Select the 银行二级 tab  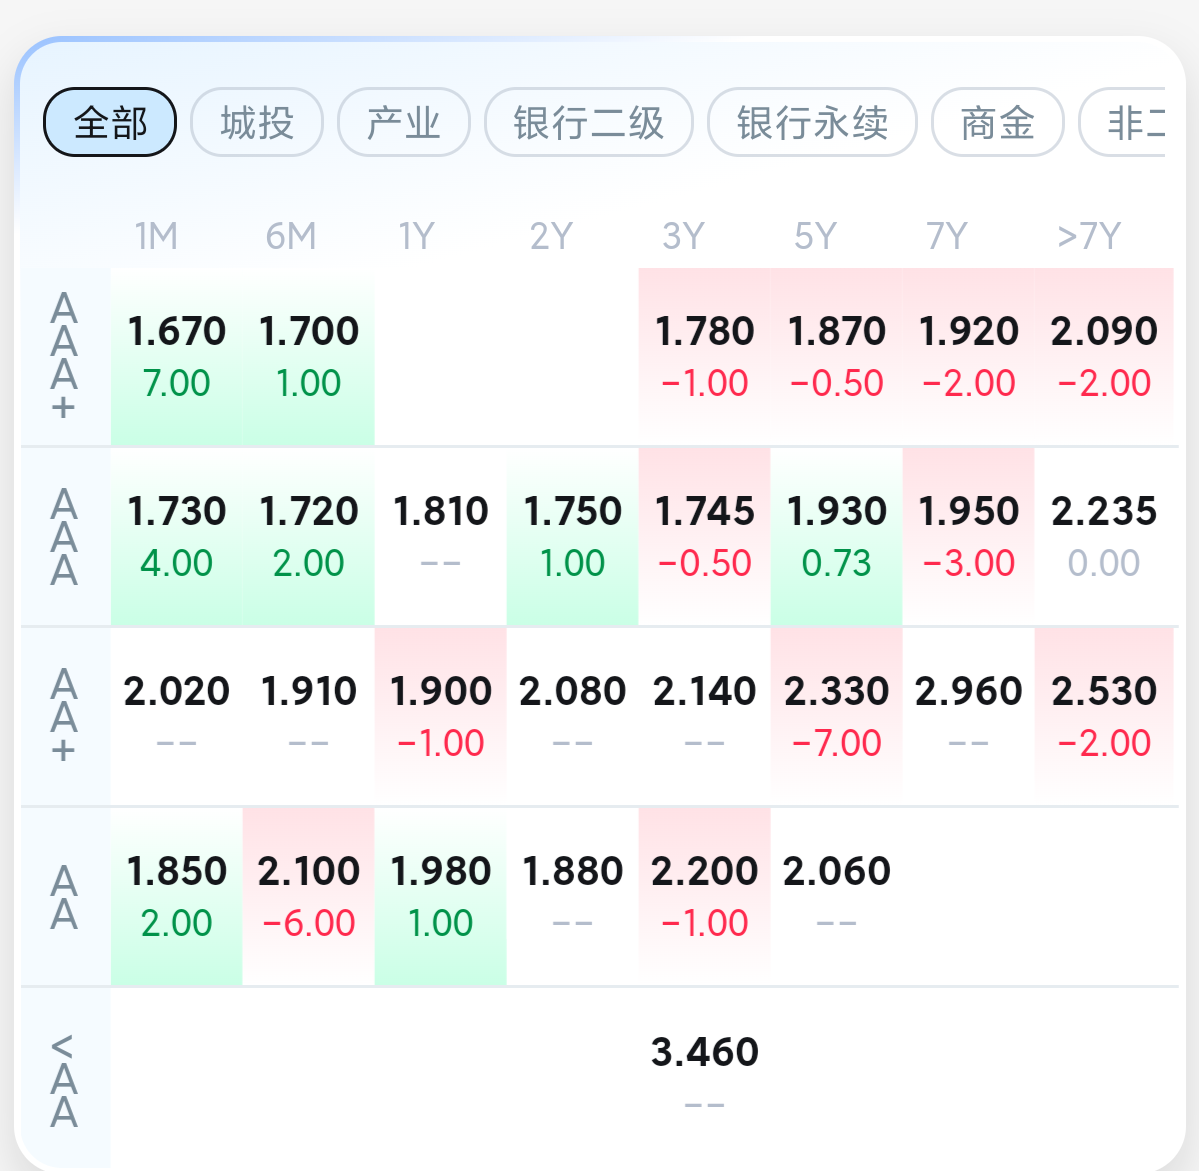click(589, 123)
